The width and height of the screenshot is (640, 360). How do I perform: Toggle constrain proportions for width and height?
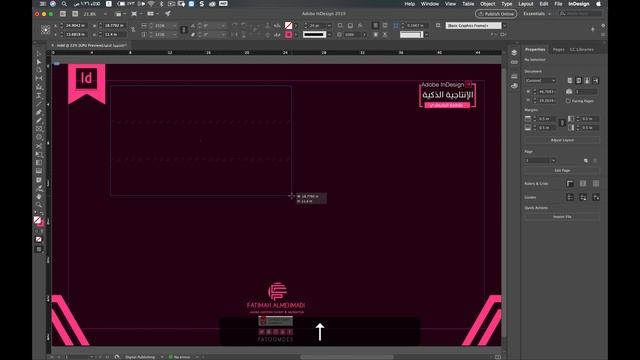click(133, 29)
